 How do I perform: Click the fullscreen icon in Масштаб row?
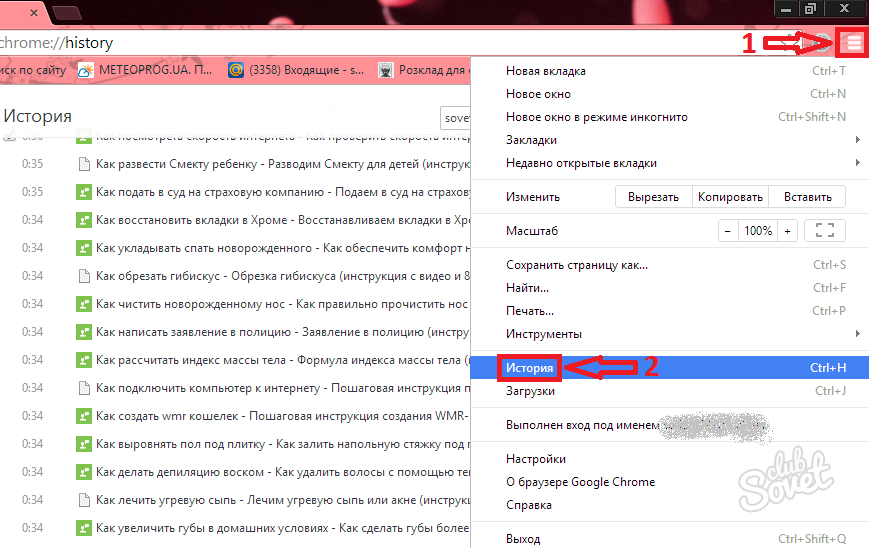824,231
